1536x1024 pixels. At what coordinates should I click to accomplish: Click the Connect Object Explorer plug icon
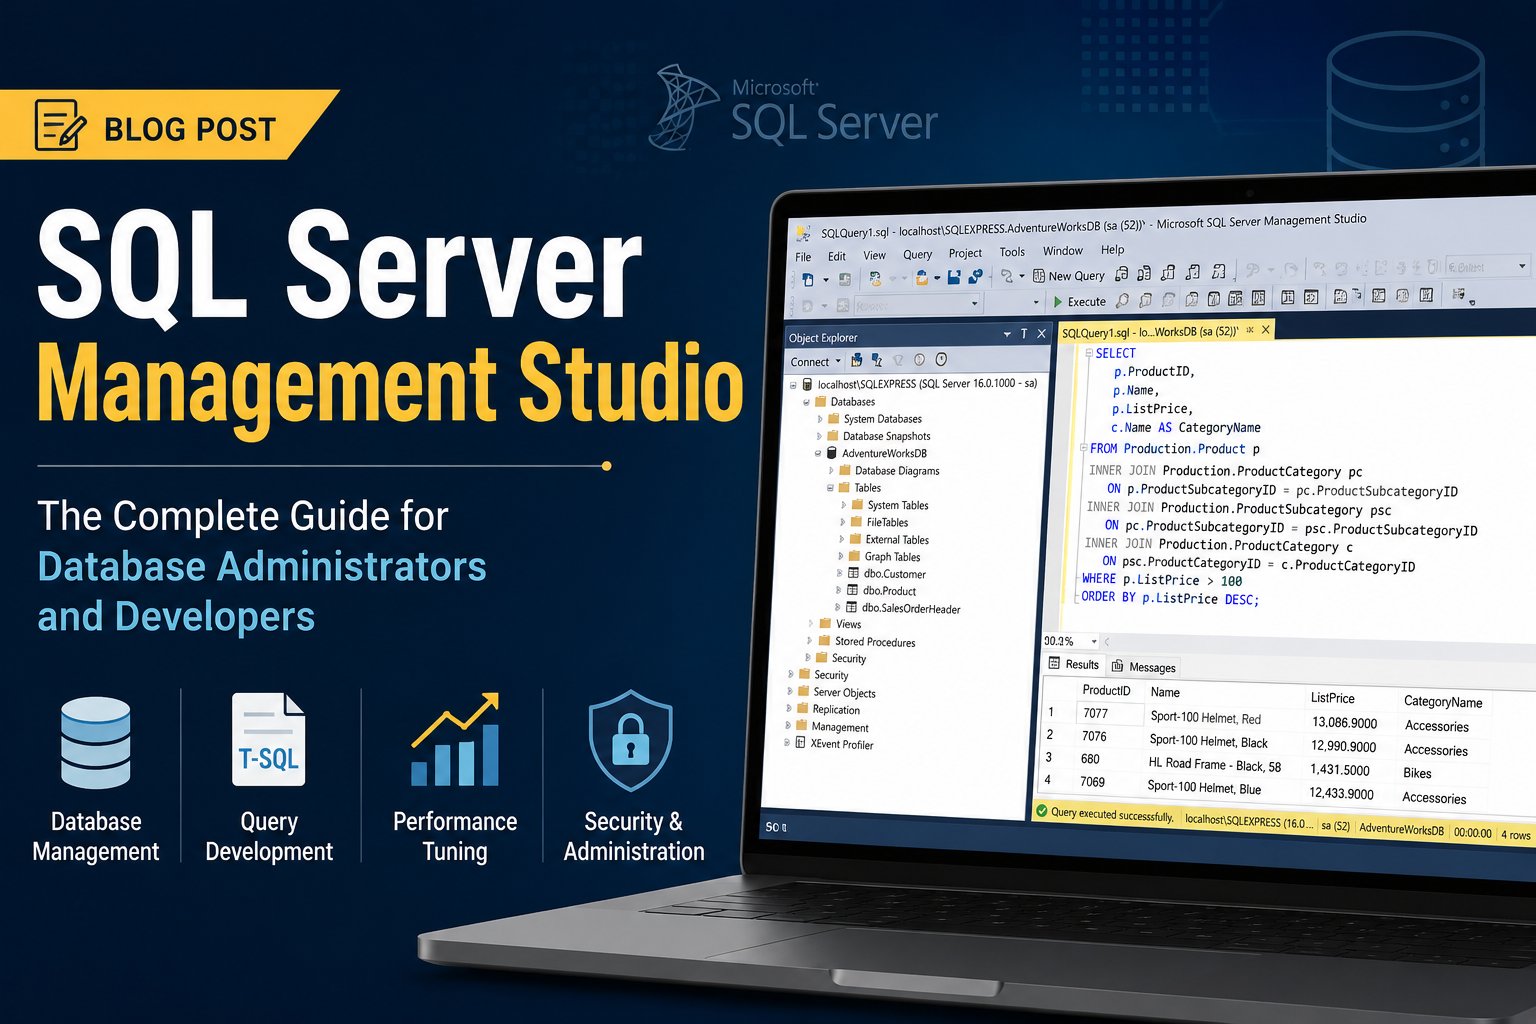tap(857, 360)
